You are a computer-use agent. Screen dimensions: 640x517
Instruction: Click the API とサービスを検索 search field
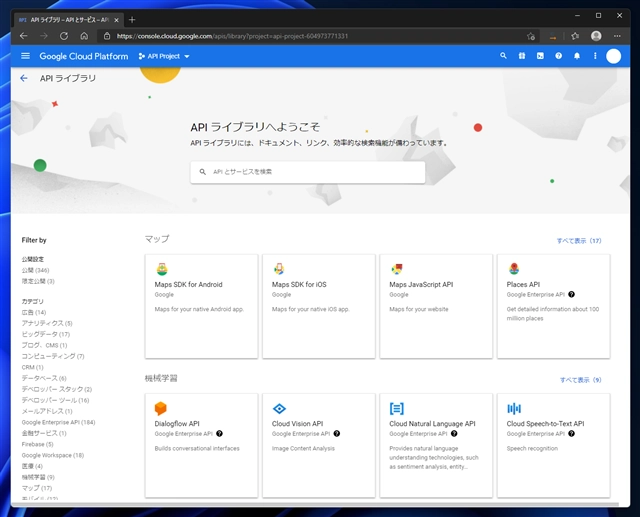tap(307, 172)
